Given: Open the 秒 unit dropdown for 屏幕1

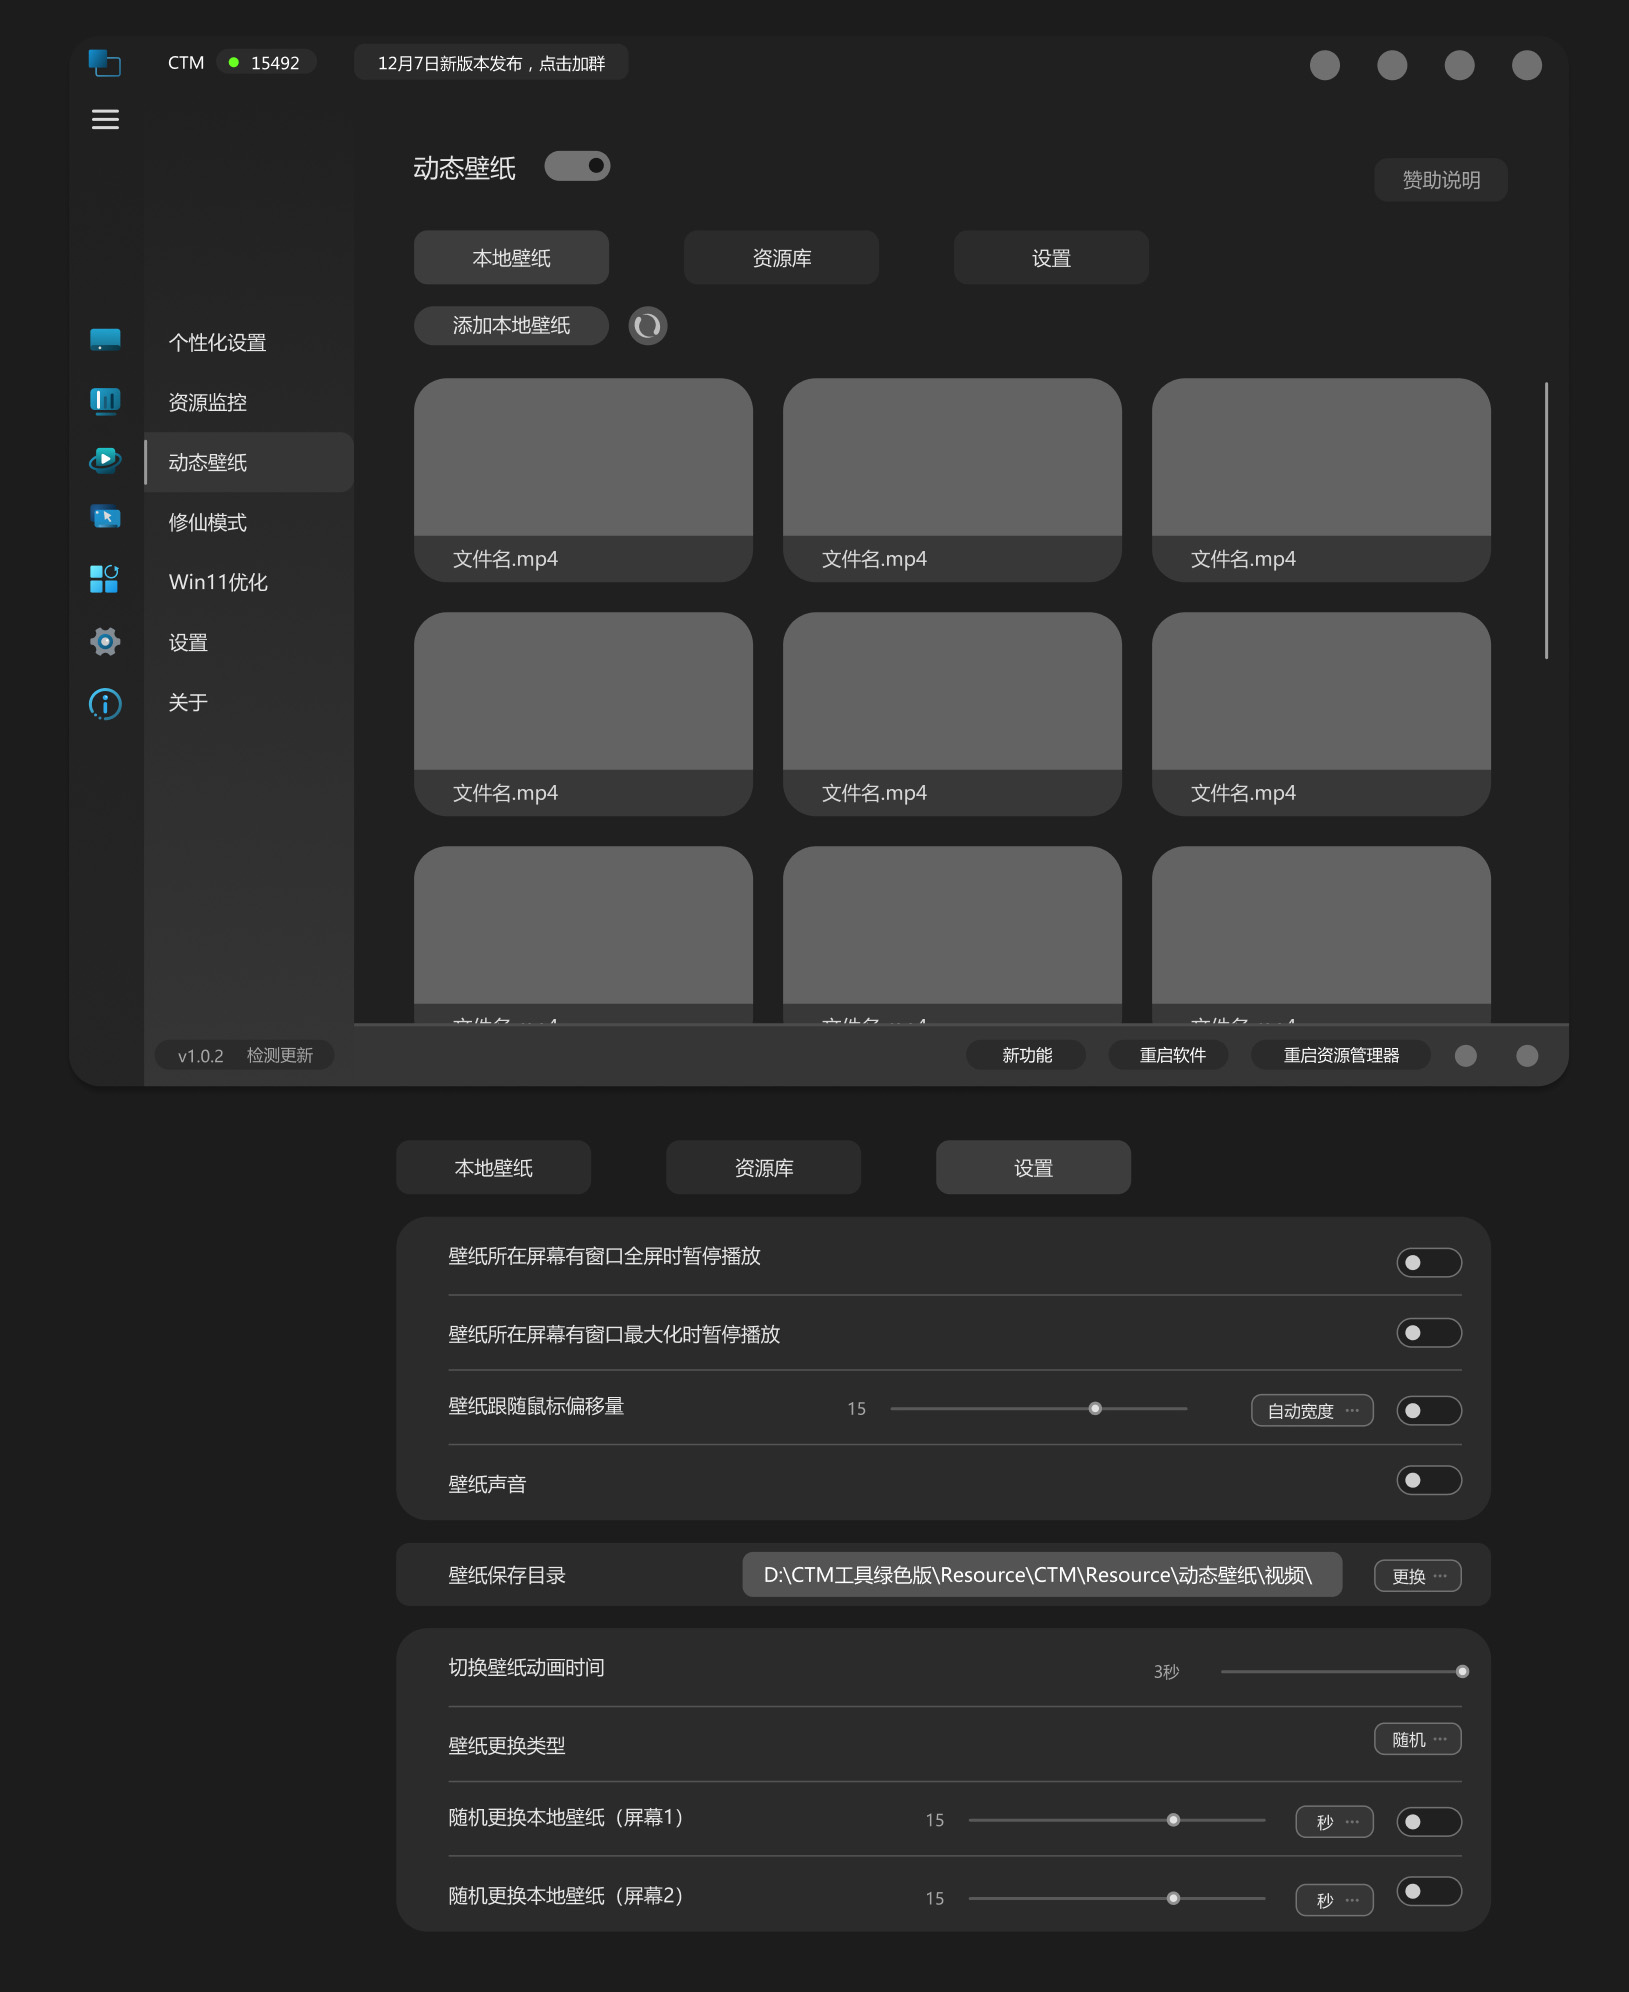Looking at the screenshot, I should click(1334, 1822).
